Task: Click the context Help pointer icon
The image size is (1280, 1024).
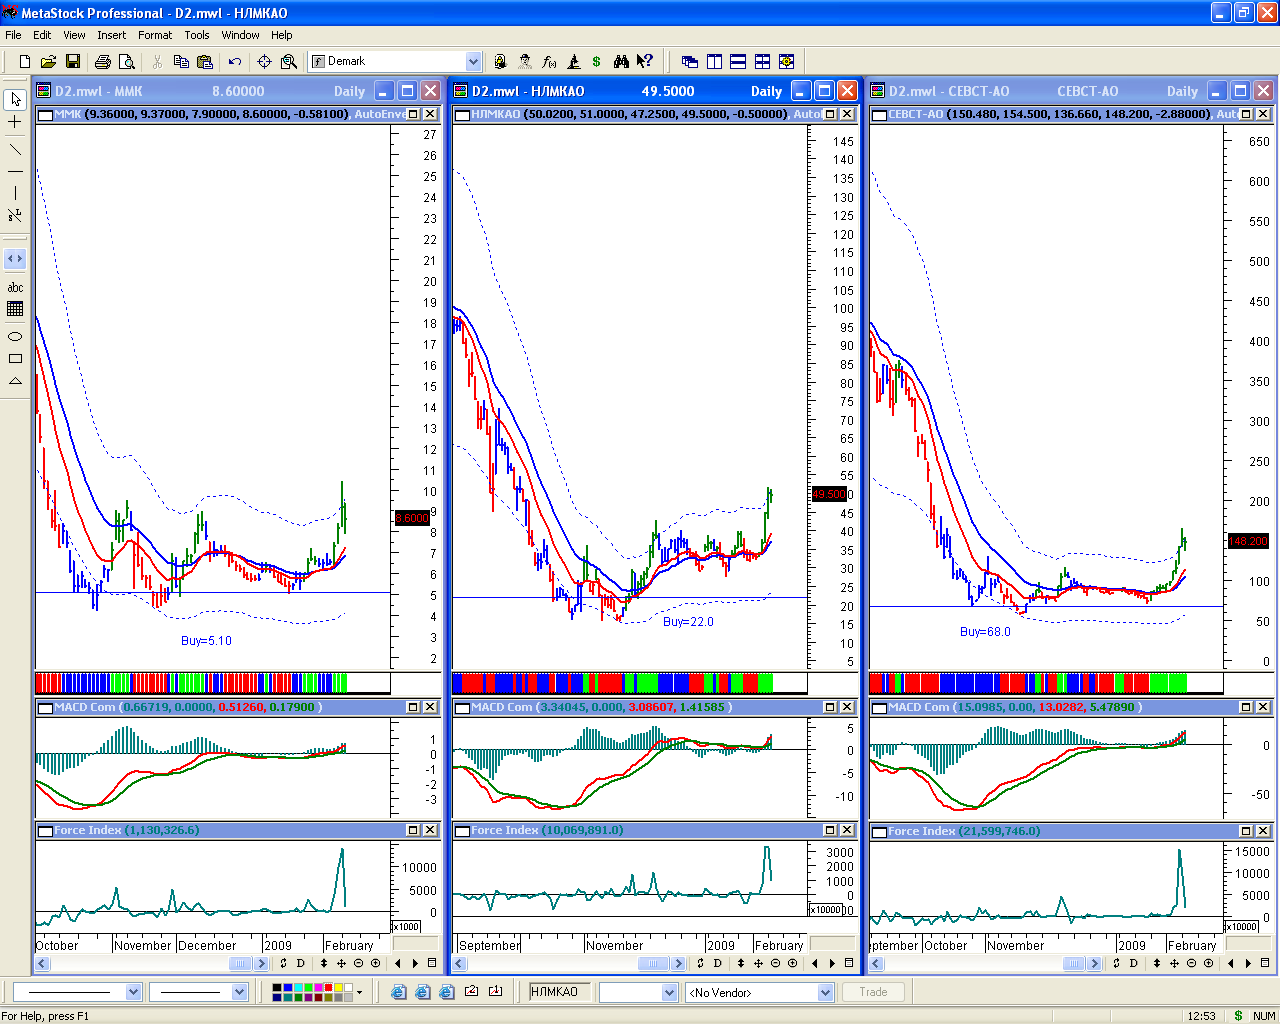Action: point(645,62)
